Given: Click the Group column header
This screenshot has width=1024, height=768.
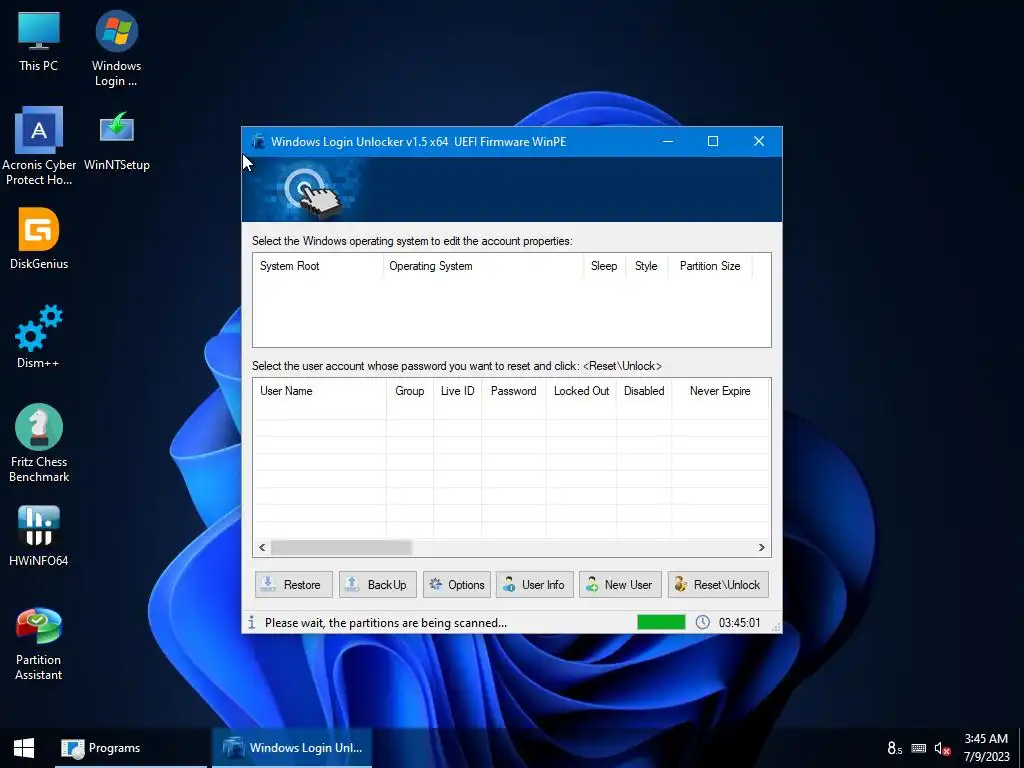Looking at the screenshot, I should (409, 391).
